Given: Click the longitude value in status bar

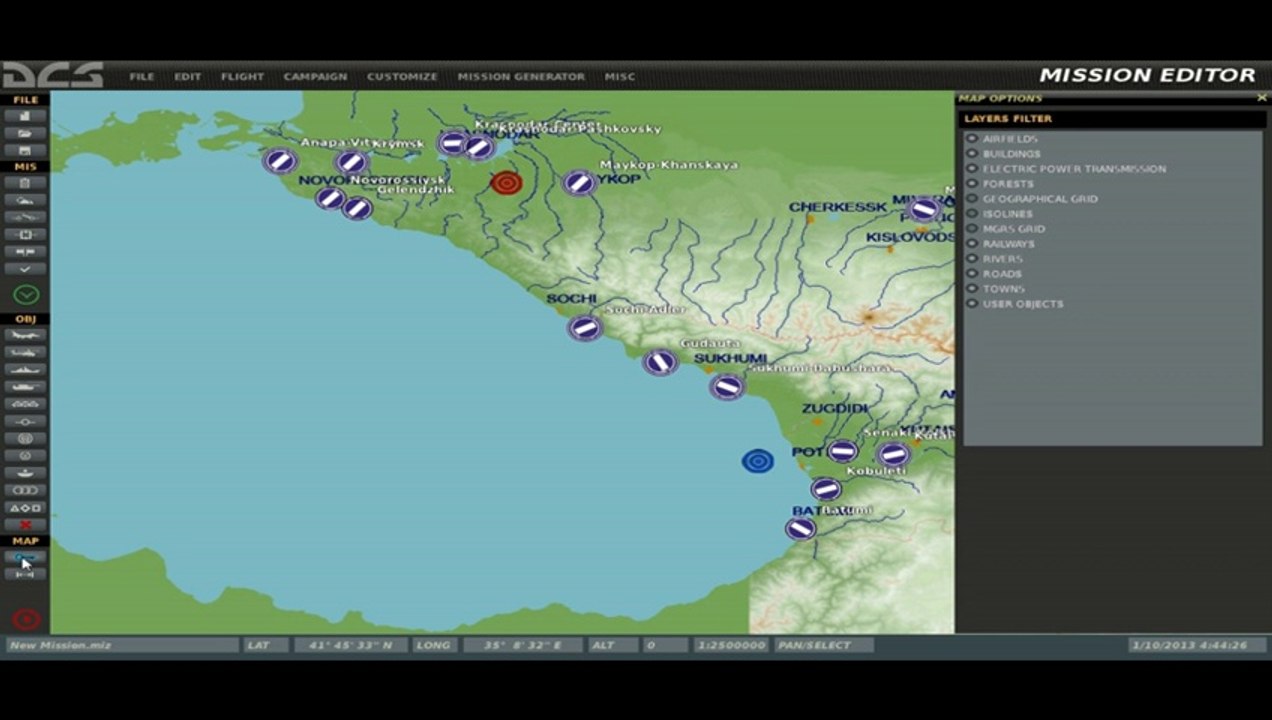Looking at the screenshot, I should [x=523, y=645].
